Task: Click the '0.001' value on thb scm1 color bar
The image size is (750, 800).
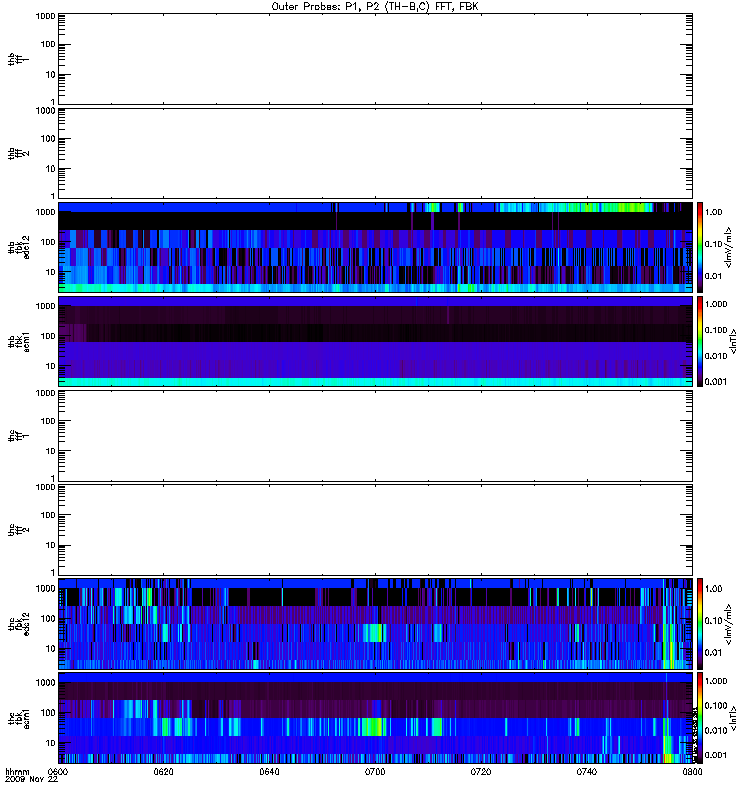Action: pos(716,382)
